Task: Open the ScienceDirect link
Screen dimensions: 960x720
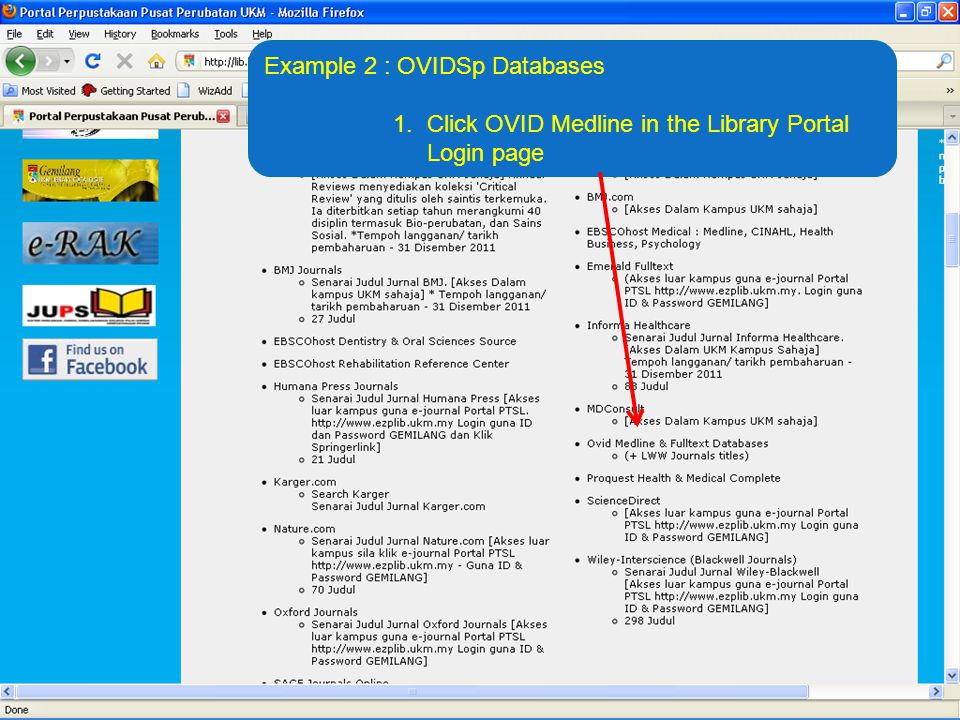Action: coord(623,501)
